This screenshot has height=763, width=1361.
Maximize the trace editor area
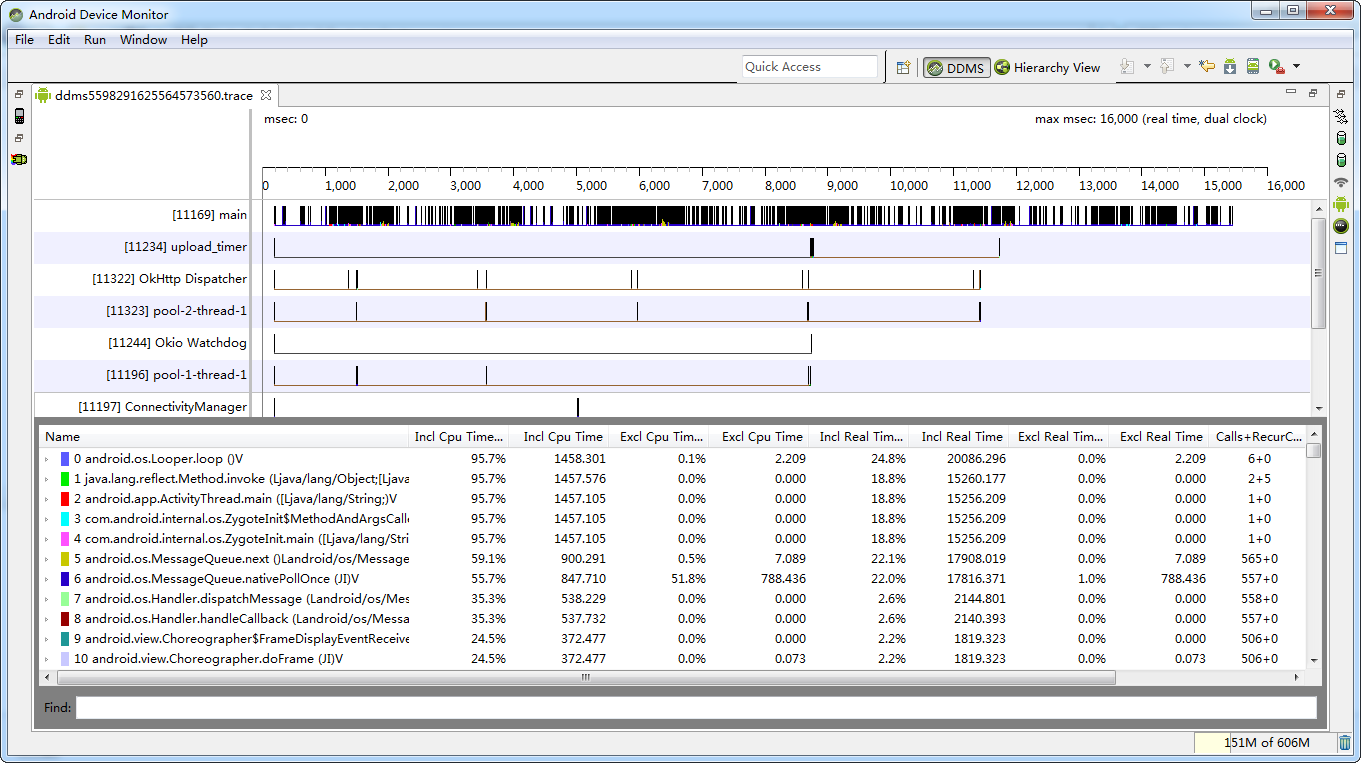[1313, 93]
